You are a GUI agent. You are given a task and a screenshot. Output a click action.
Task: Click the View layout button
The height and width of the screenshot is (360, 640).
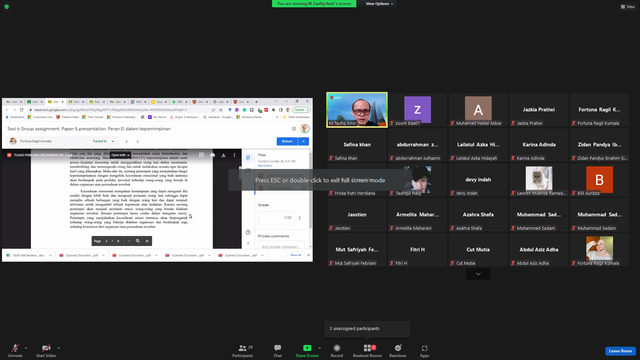tap(628, 7)
